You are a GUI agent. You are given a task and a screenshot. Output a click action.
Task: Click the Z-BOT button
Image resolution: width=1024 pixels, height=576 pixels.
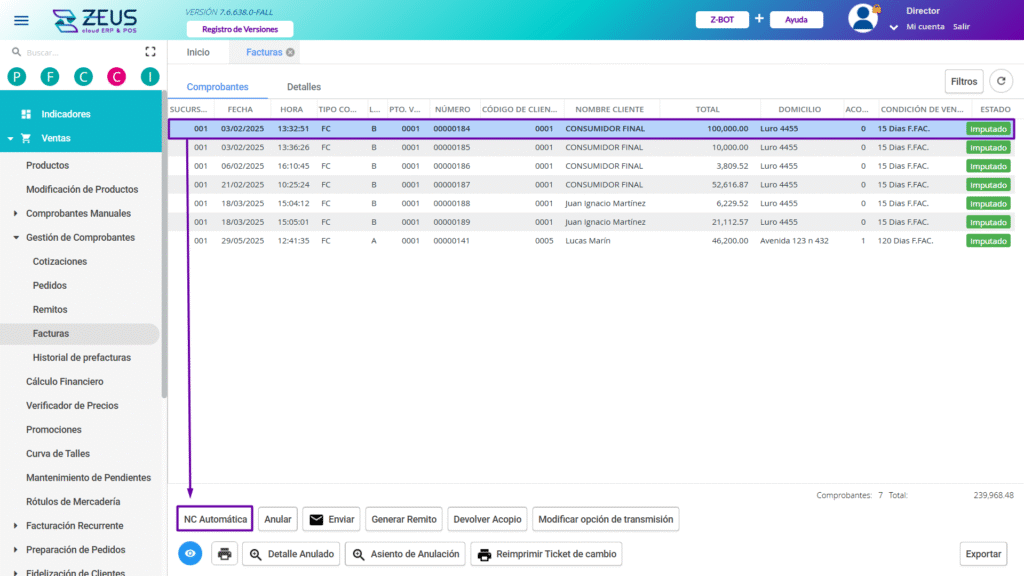[x=722, y=20]
